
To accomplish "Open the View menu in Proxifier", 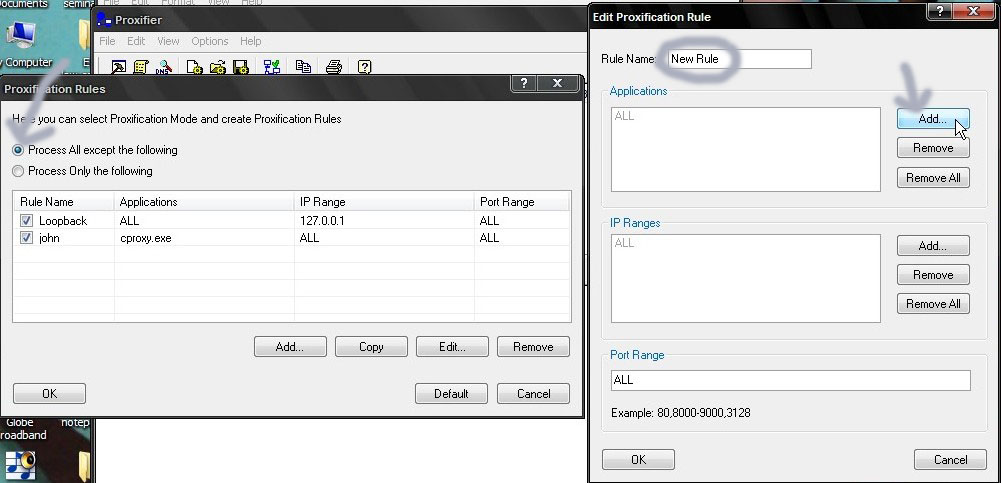I will 169,41.
